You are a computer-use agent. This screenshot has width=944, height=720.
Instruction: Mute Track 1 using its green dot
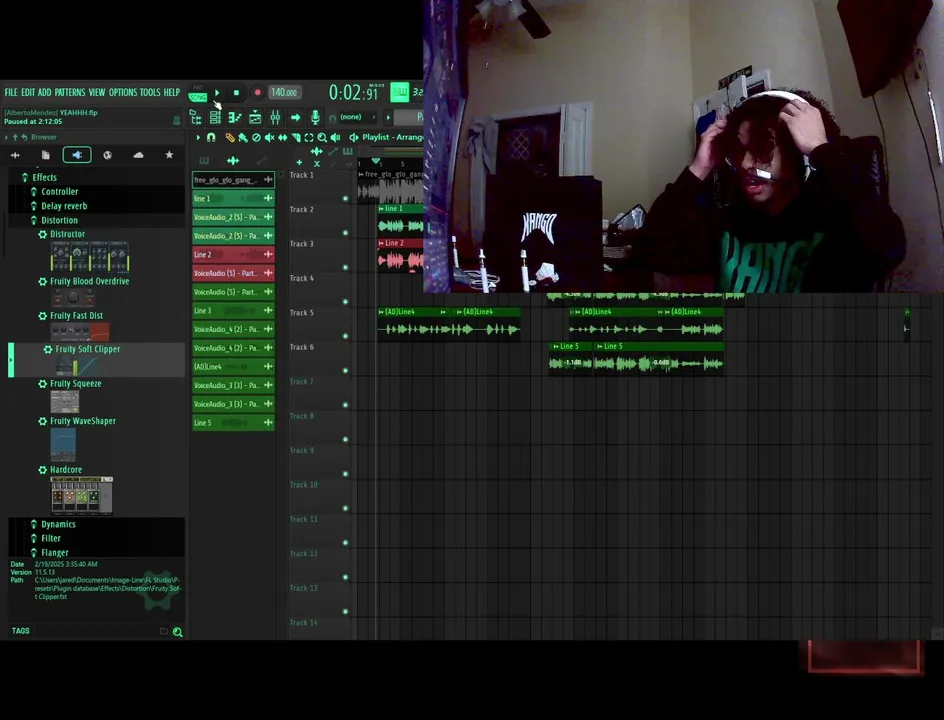point(346,199)
